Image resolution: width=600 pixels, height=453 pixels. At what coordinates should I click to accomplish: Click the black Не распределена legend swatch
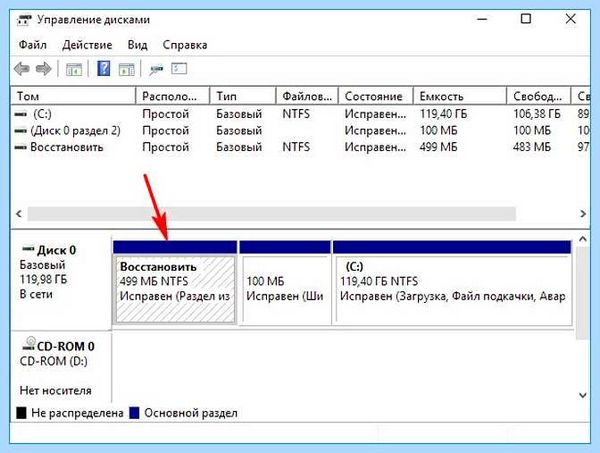click(21, 413)
